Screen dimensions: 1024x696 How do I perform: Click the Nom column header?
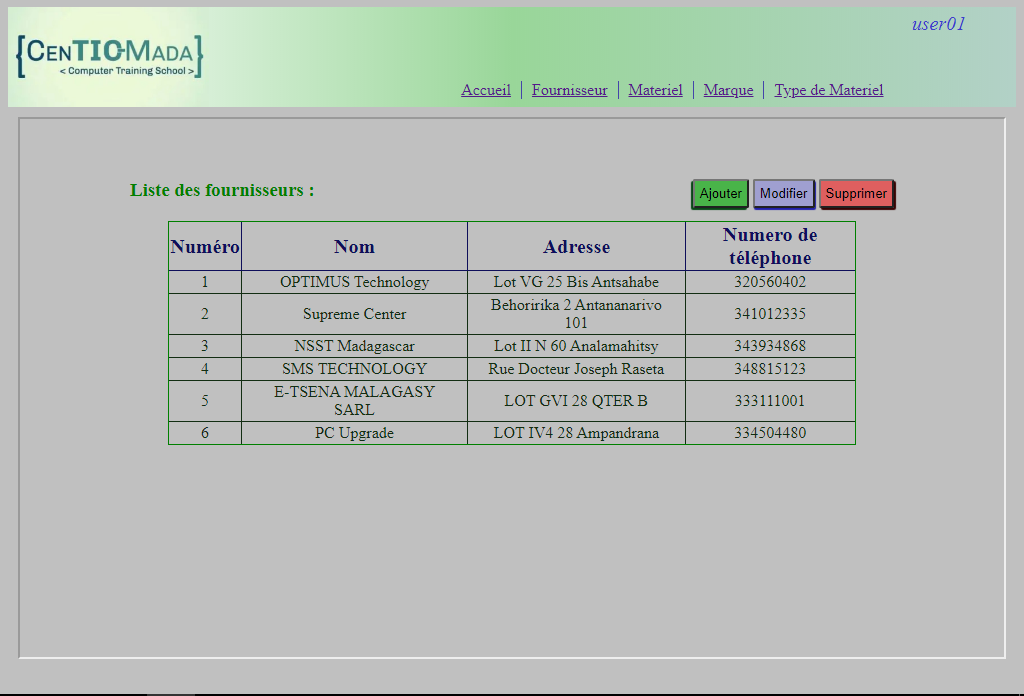355,246
